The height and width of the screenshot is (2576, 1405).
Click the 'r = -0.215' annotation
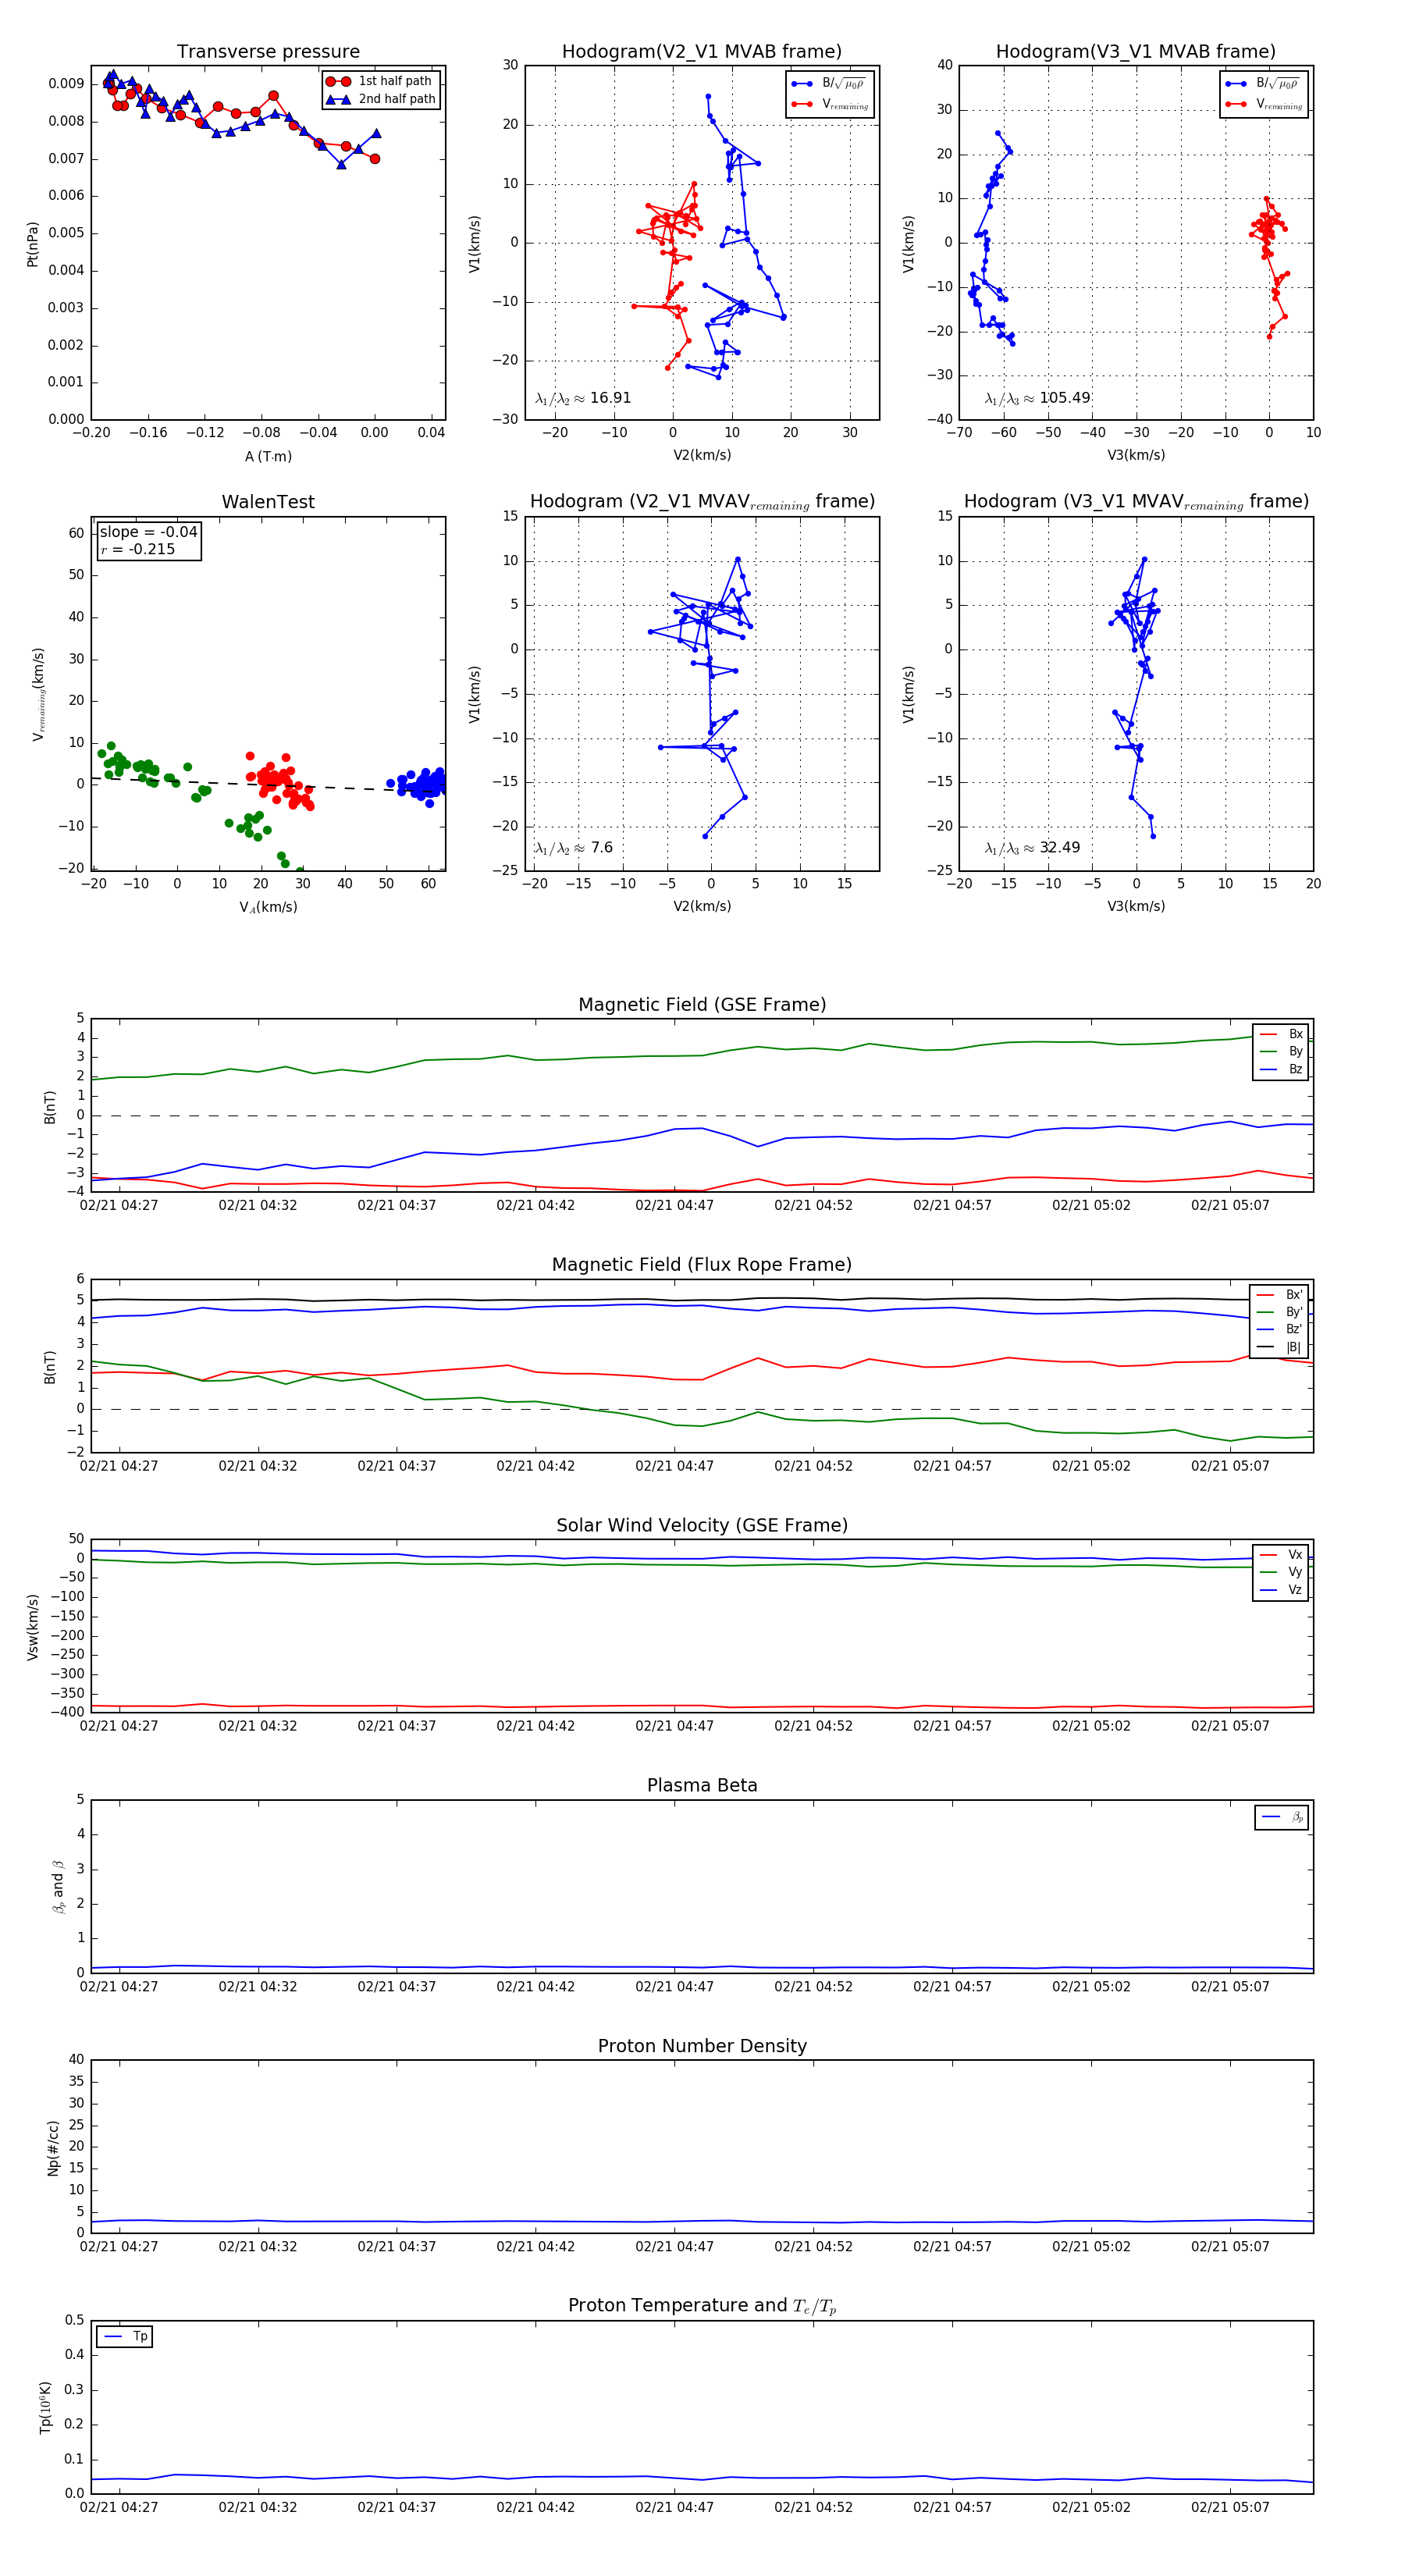138,549
